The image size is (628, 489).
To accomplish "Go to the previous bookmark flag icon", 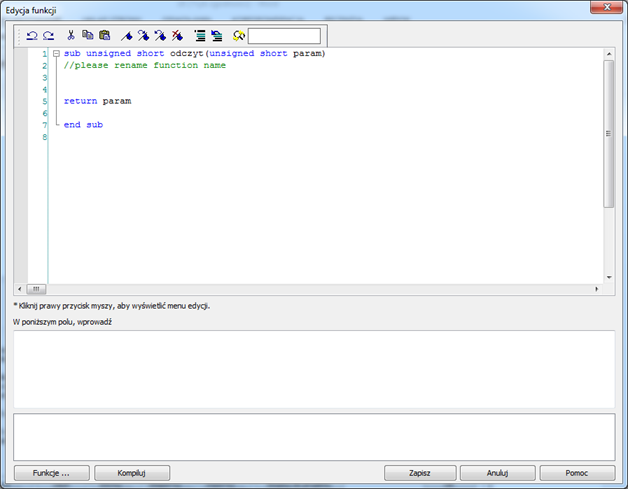I will [160, 36].
